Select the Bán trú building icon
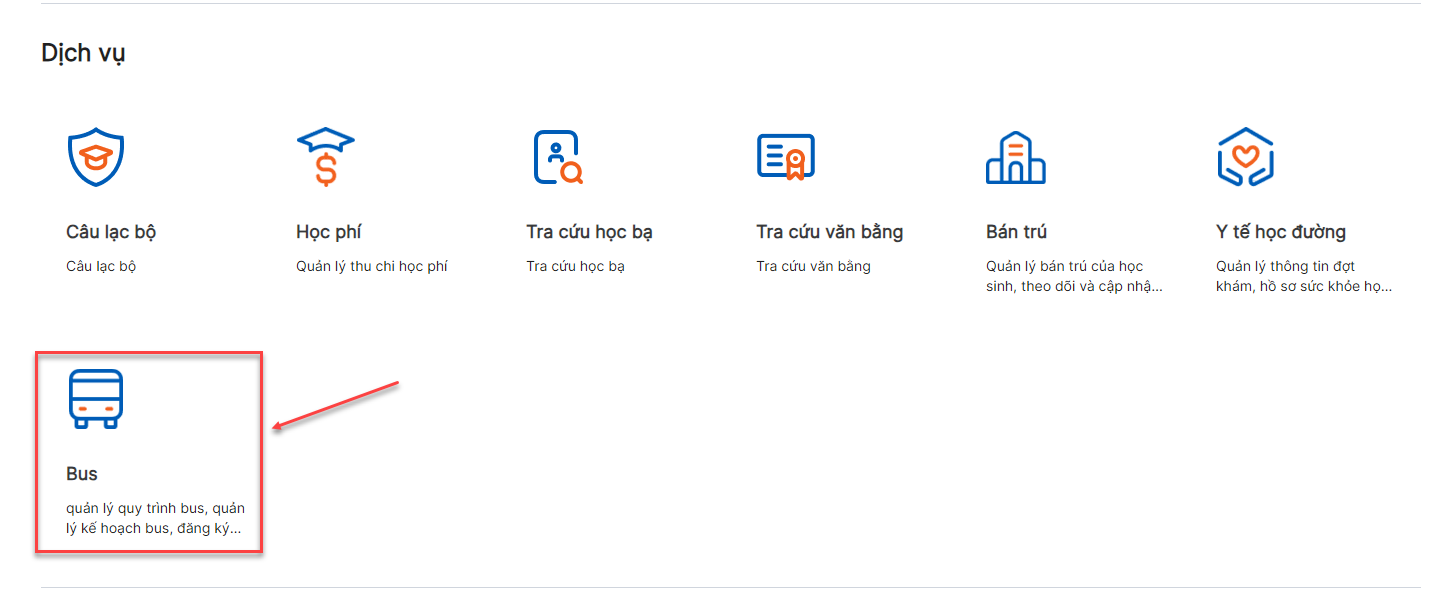Viewport: 1445px width, 589px height. click(1015, 157)
